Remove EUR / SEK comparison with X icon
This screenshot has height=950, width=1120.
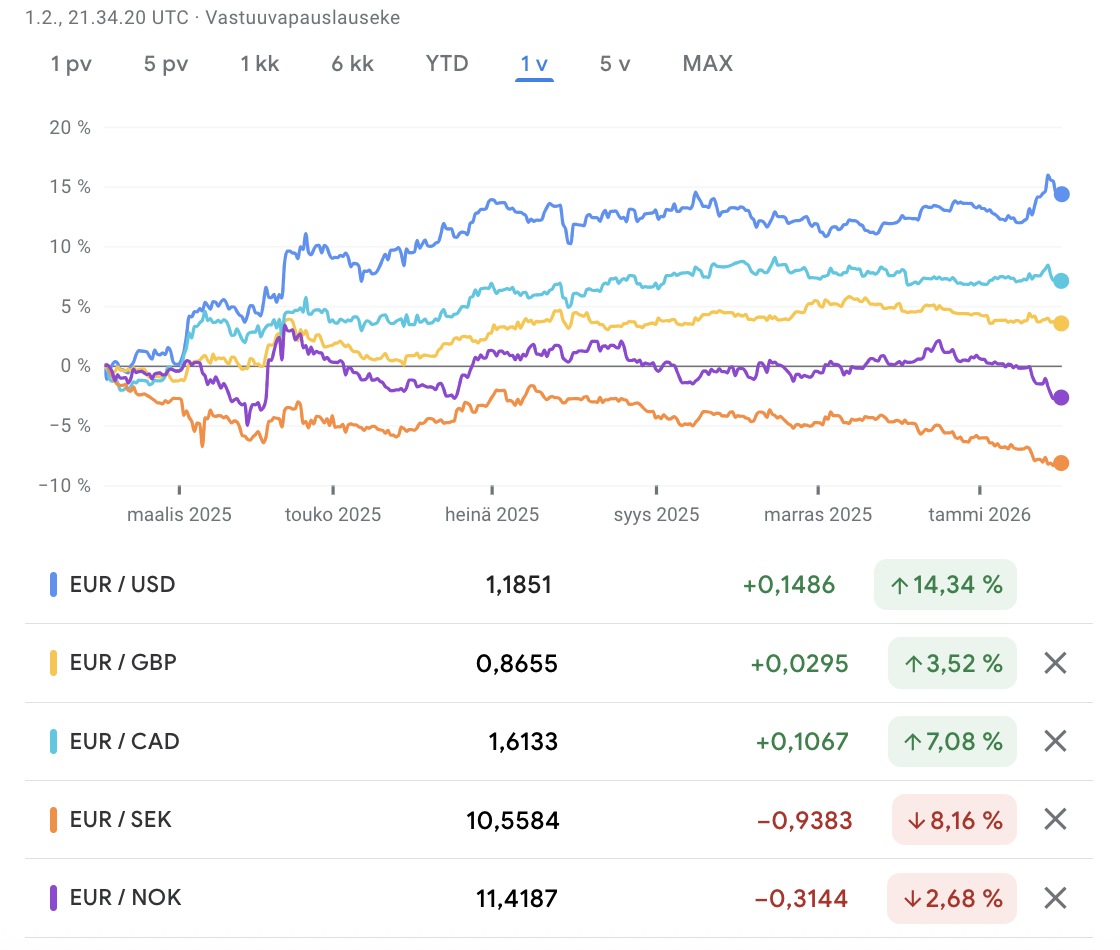[1055, 820]
